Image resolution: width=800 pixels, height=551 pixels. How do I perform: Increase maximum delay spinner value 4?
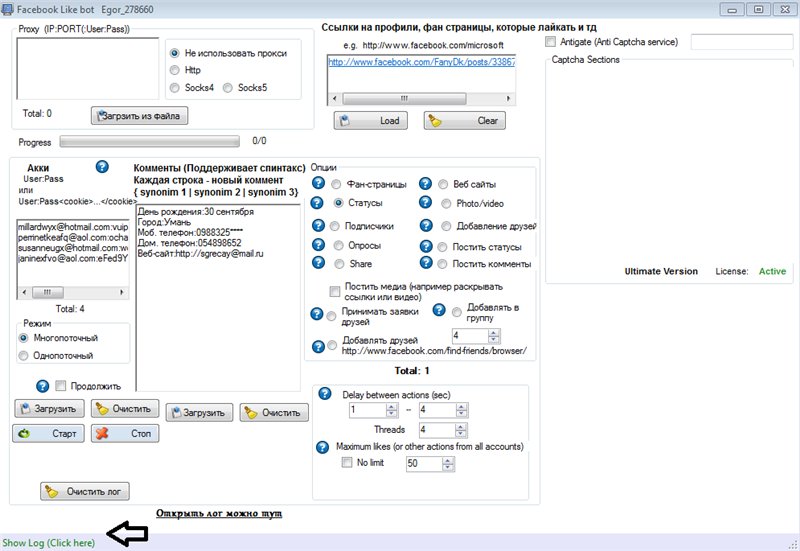[x=461, y=407]
